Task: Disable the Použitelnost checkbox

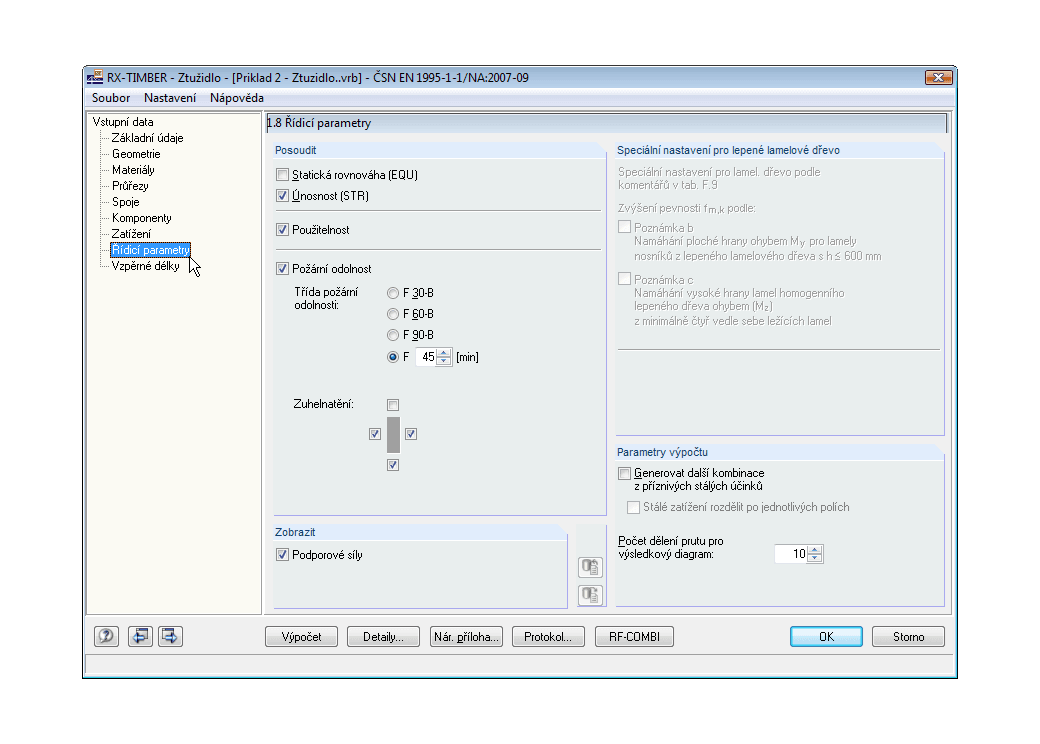Action: (x=282, y=229)
